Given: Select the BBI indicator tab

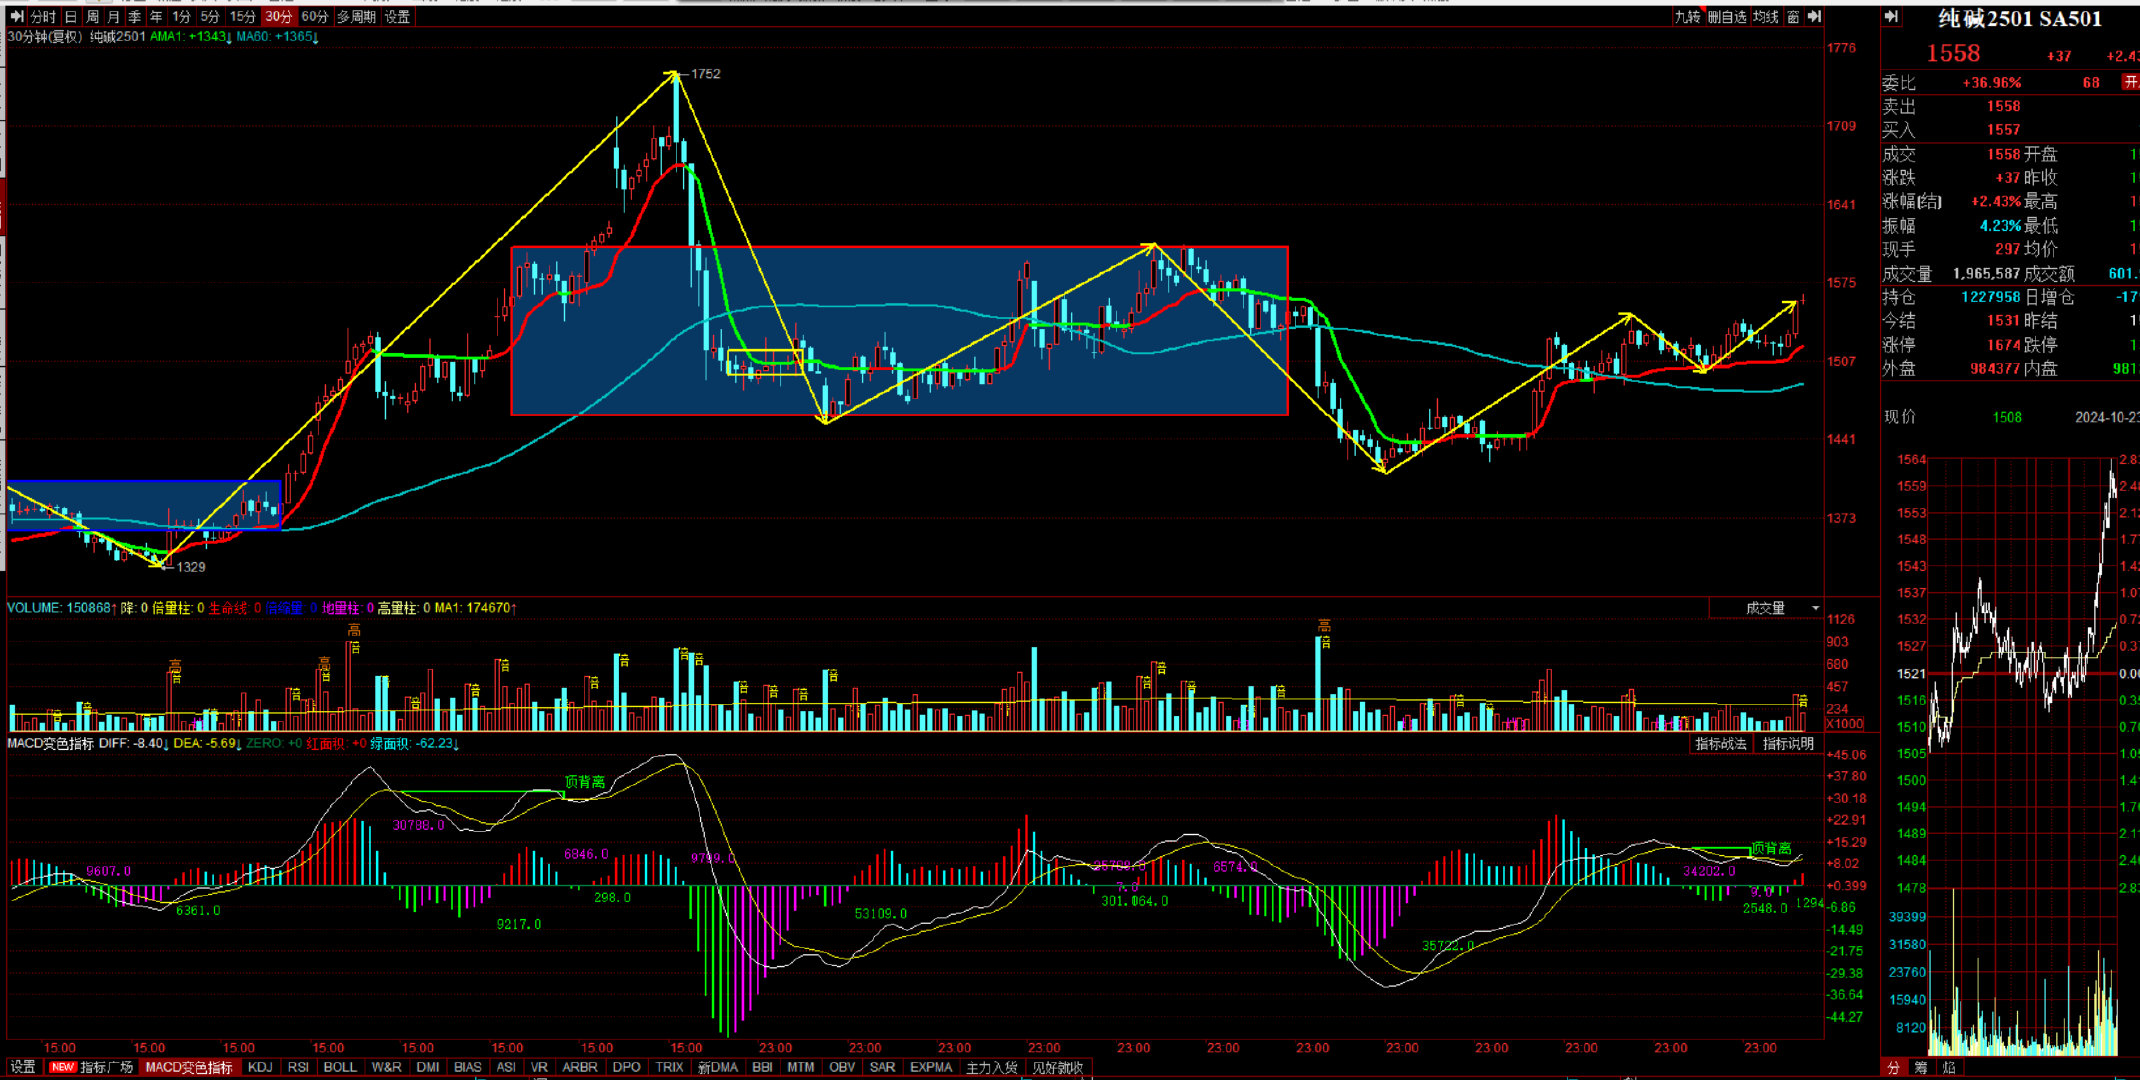Looking at the screenshot, I should click(x=762, y=1067).
